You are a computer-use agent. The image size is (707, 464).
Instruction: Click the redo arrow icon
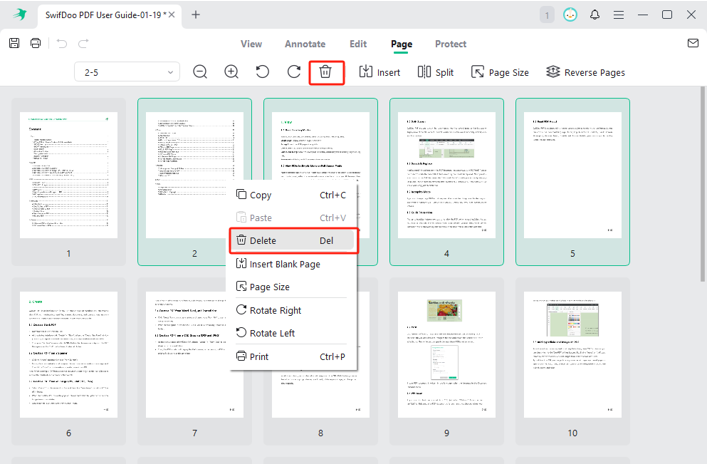[83, 43]
